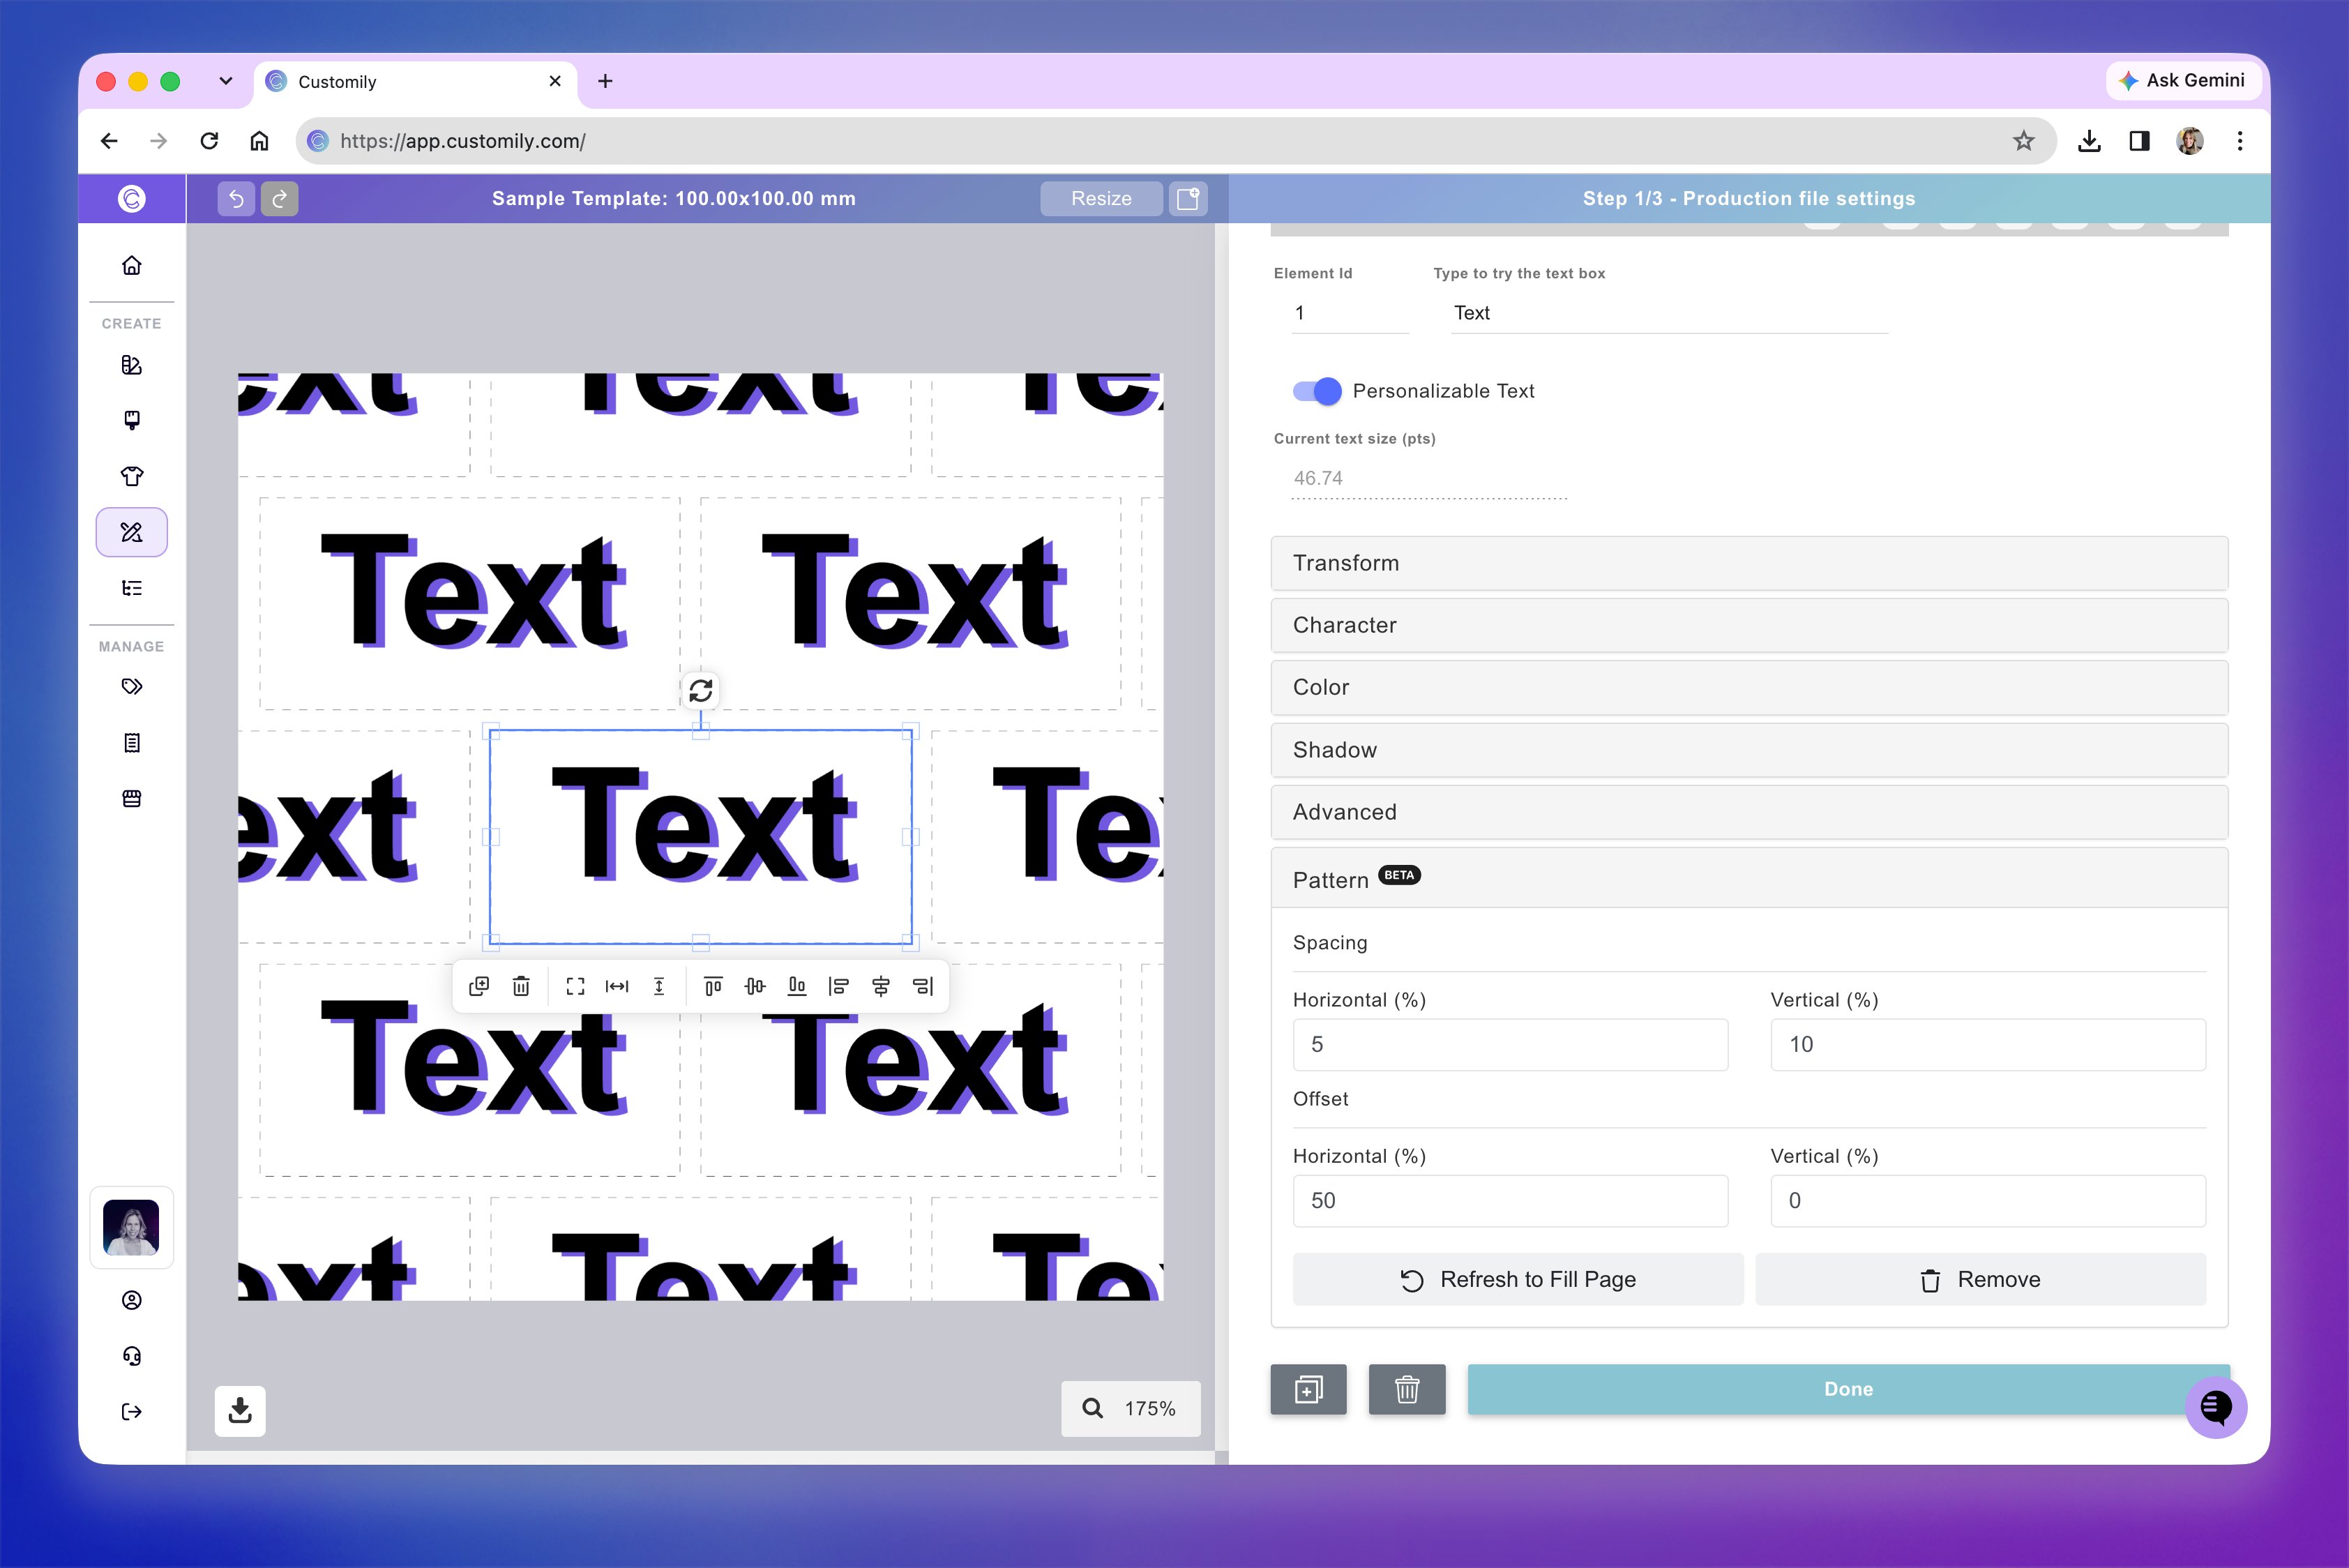2349x1568 pixels.
Task: Expand the Advanced section
Action: point(1749,812)
